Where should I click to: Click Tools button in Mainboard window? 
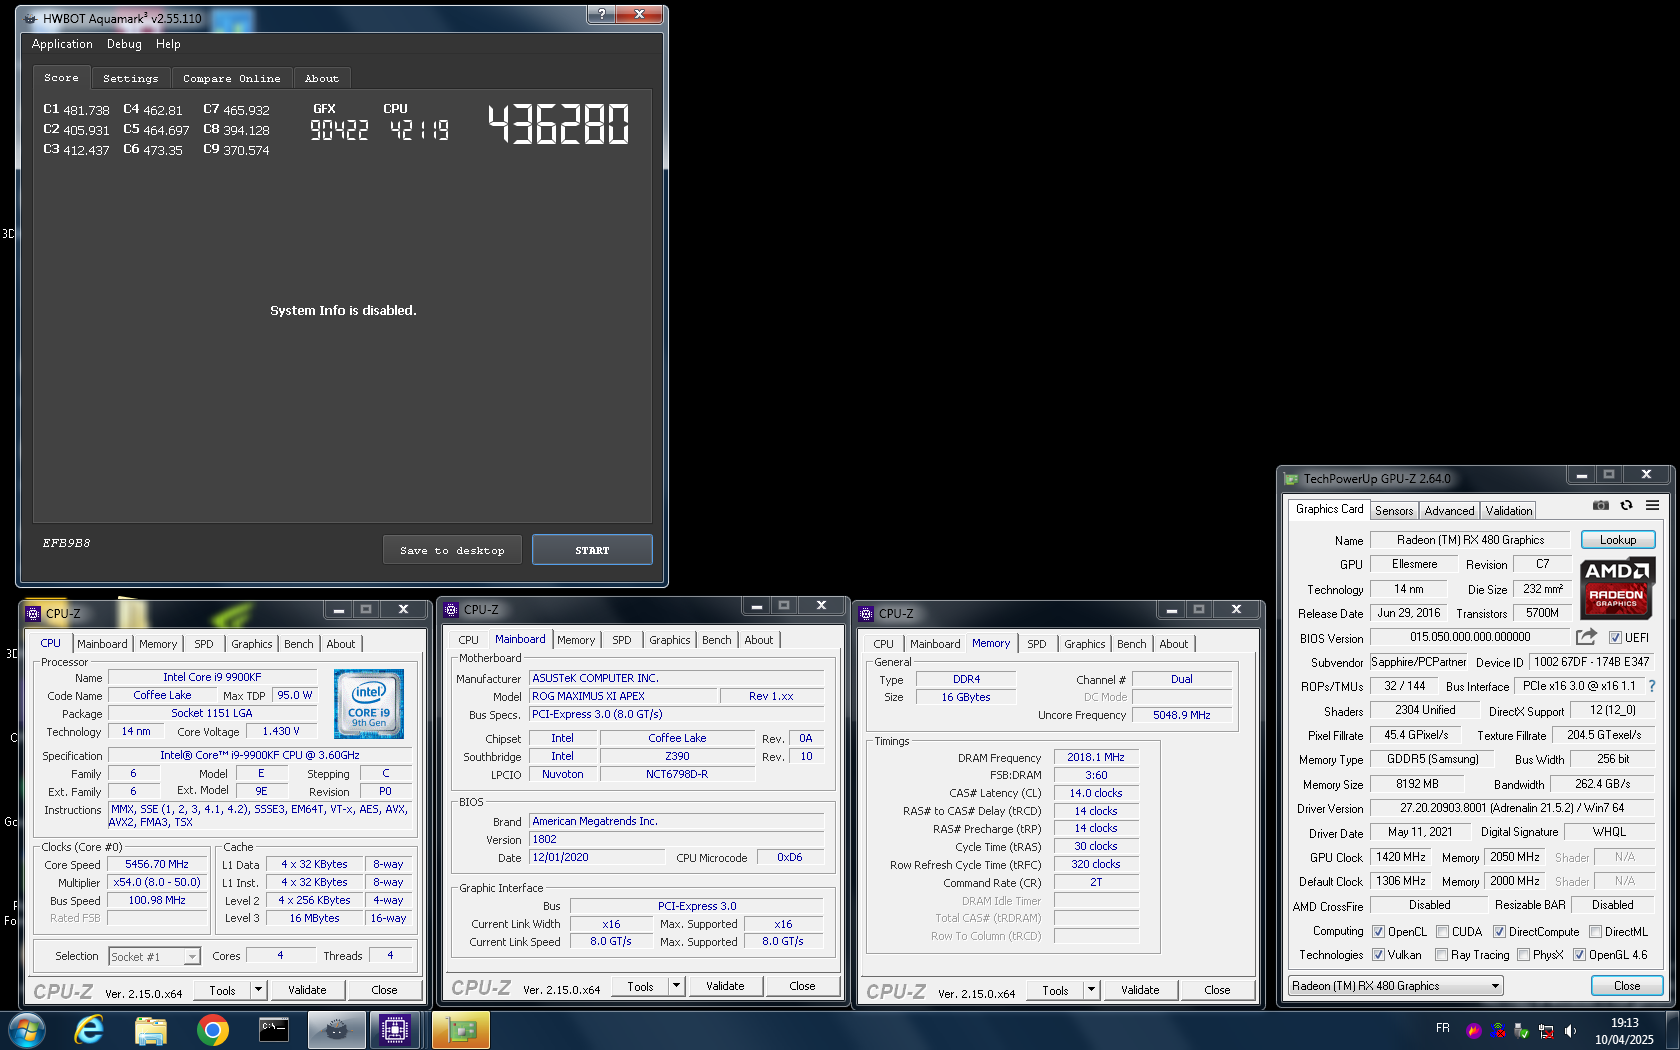pos(640,986)
